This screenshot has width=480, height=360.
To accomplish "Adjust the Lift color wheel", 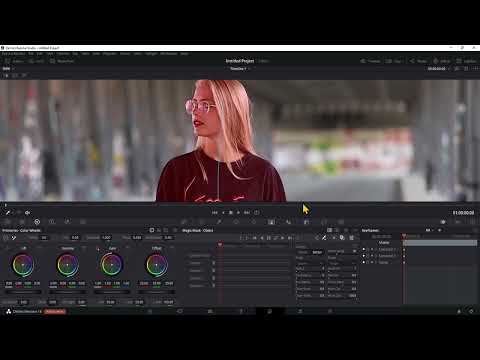I will 23,265.
